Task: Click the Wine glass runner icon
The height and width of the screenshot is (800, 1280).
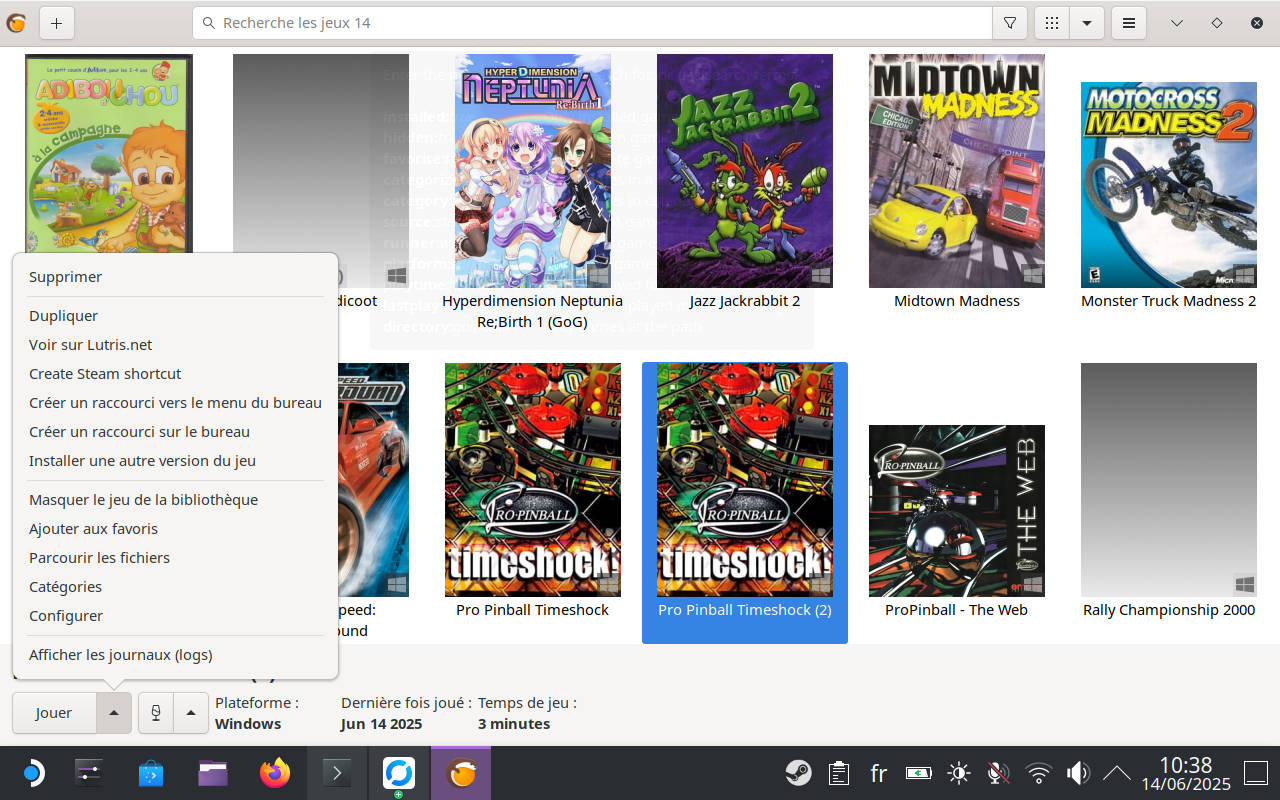Action: pyautogui.click(x=156, y=713)
